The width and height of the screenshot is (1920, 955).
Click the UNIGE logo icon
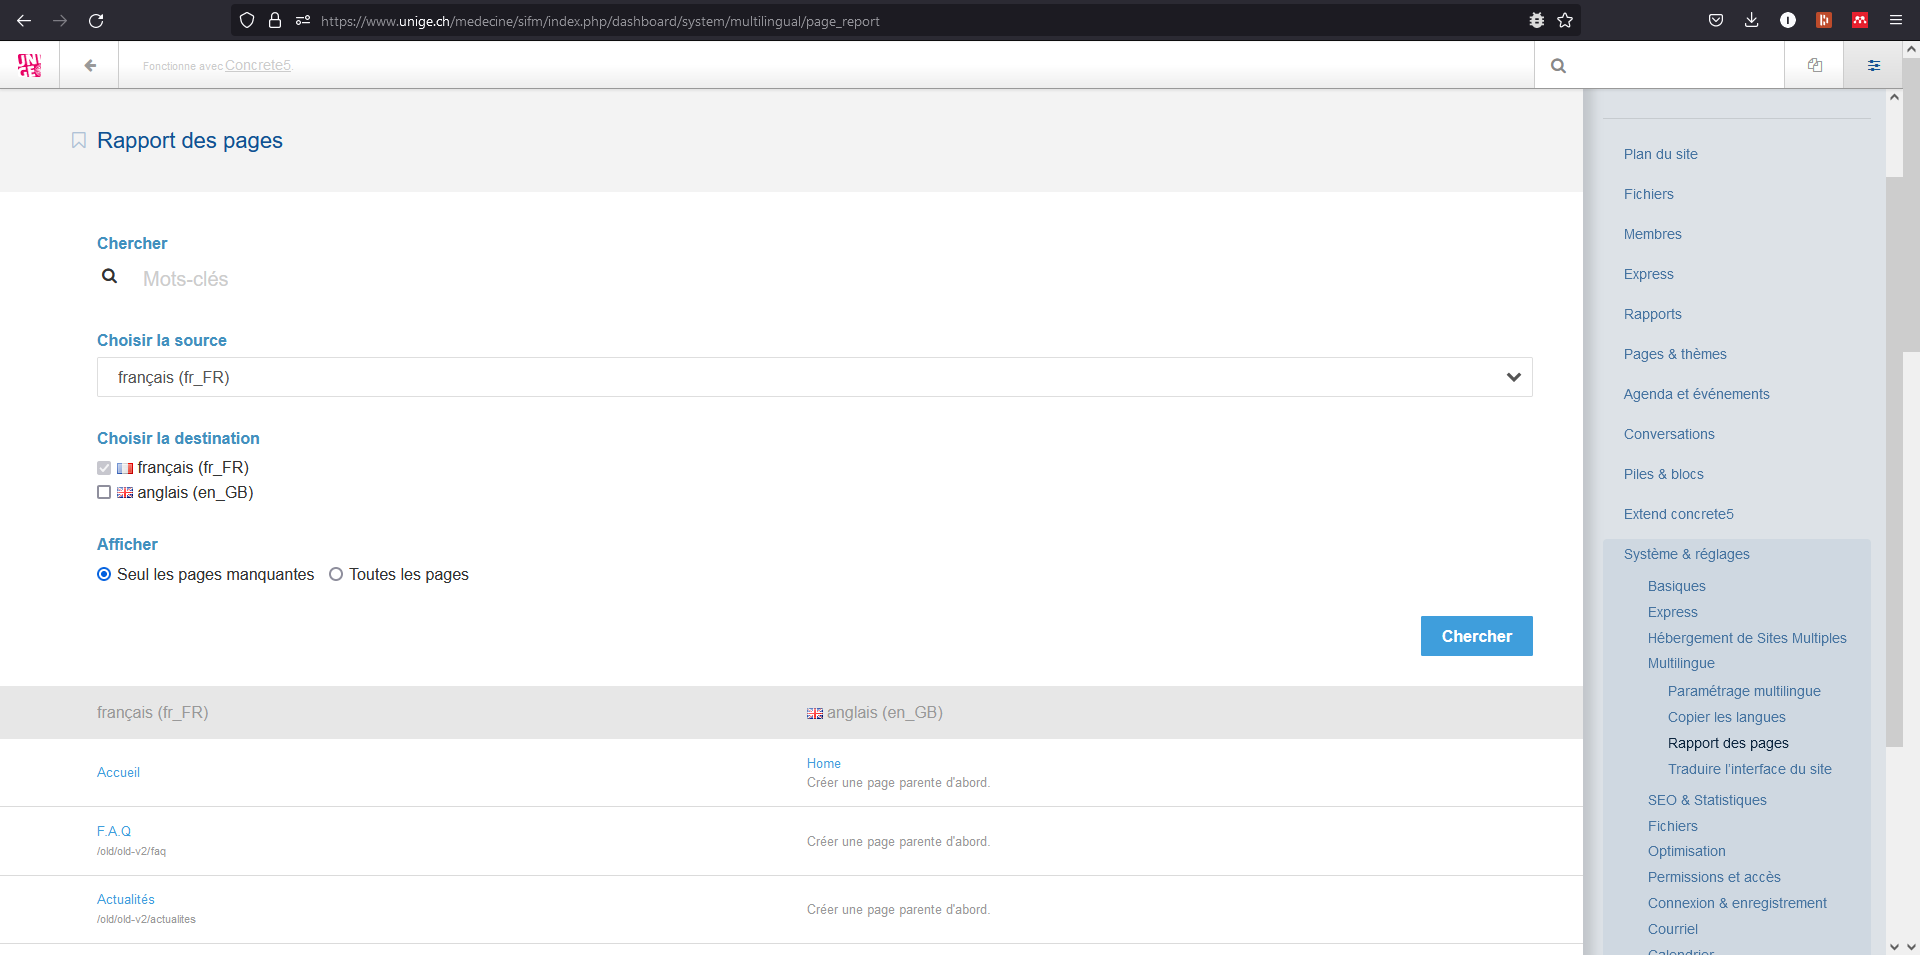pyautogui.click(x=30, y=66)
